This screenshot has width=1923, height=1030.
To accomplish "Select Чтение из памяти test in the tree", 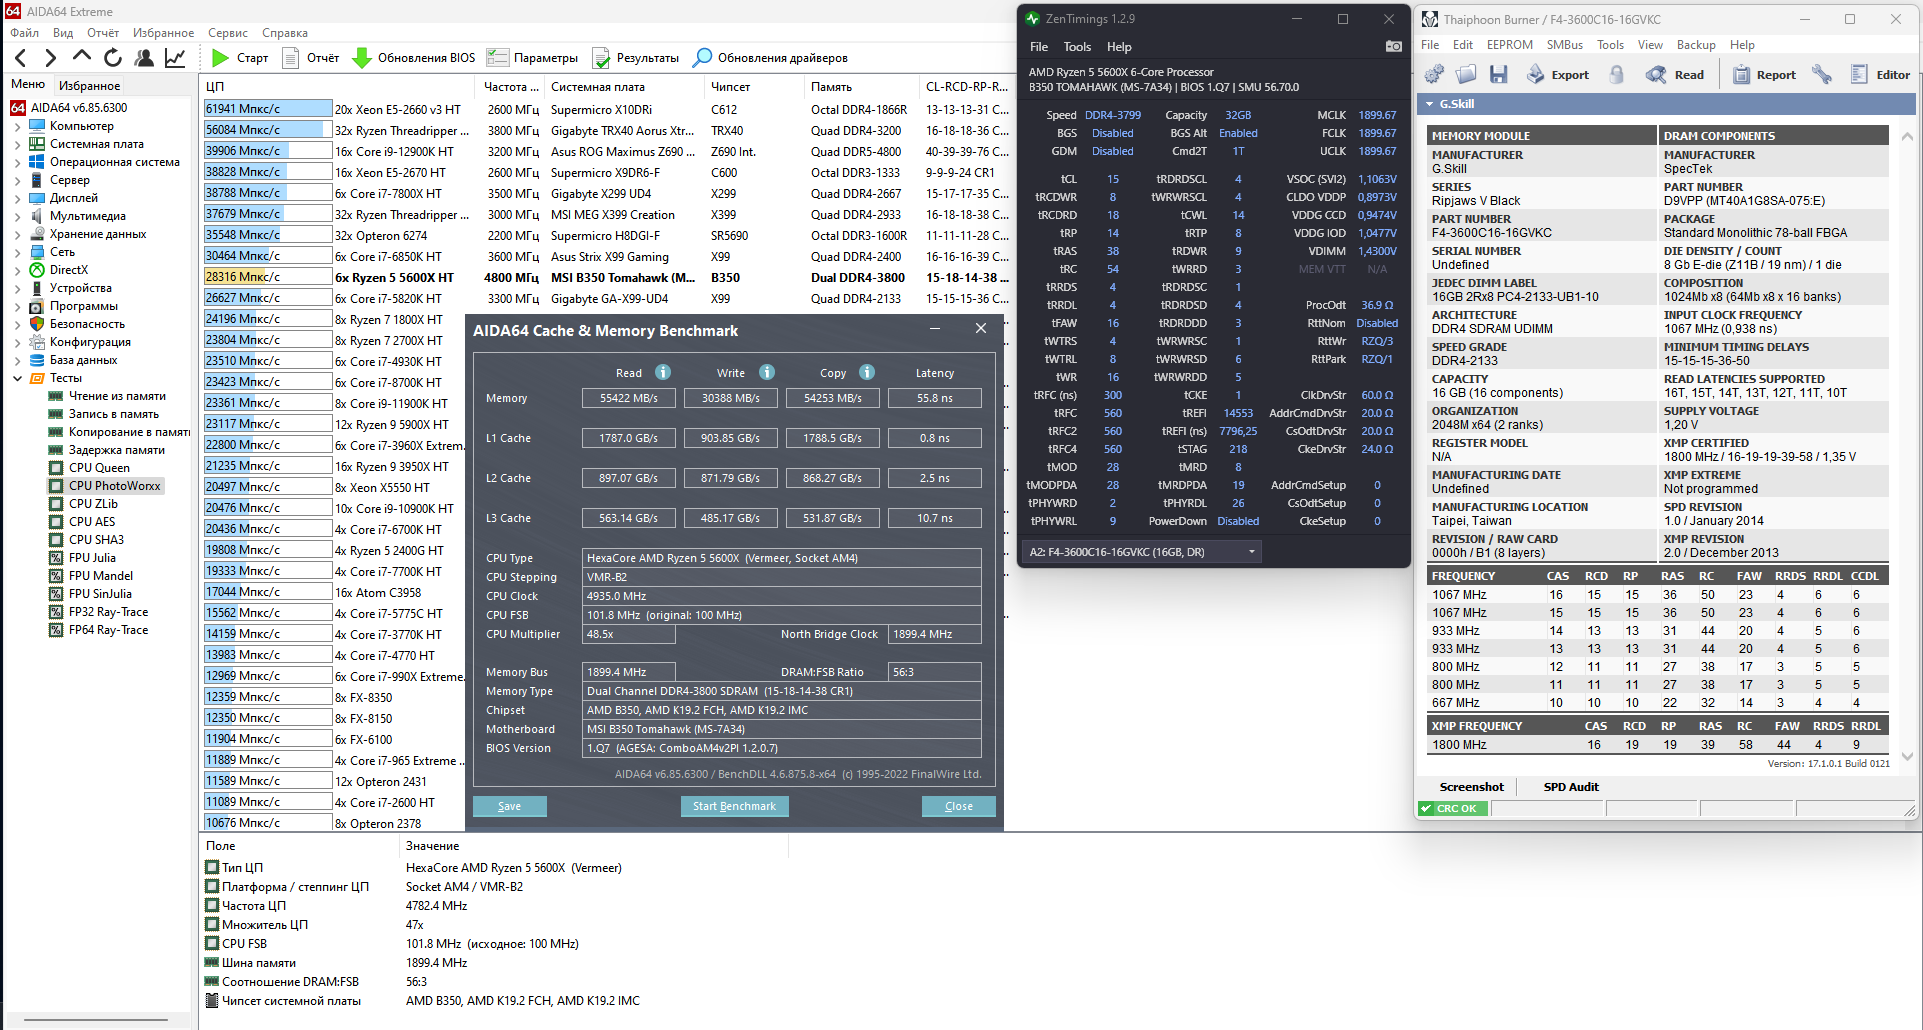I will pos(117,396).
